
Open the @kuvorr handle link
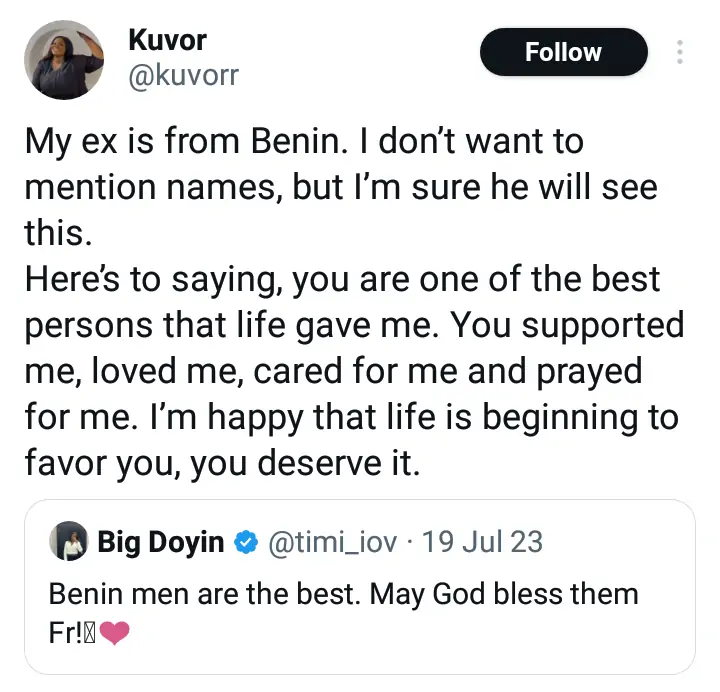pos(184,75)
